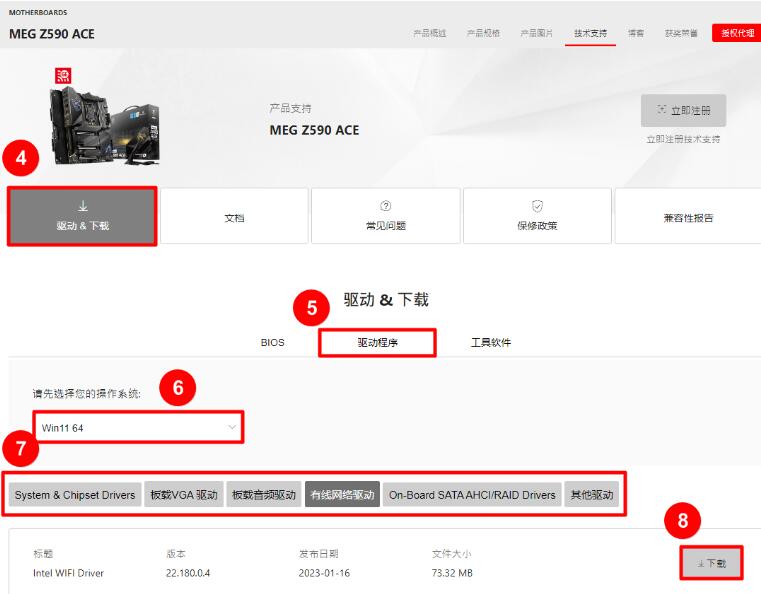Viewport: 761px width, 594px height.
Task: Open the 文档 documents section
Action: (234, 217)
